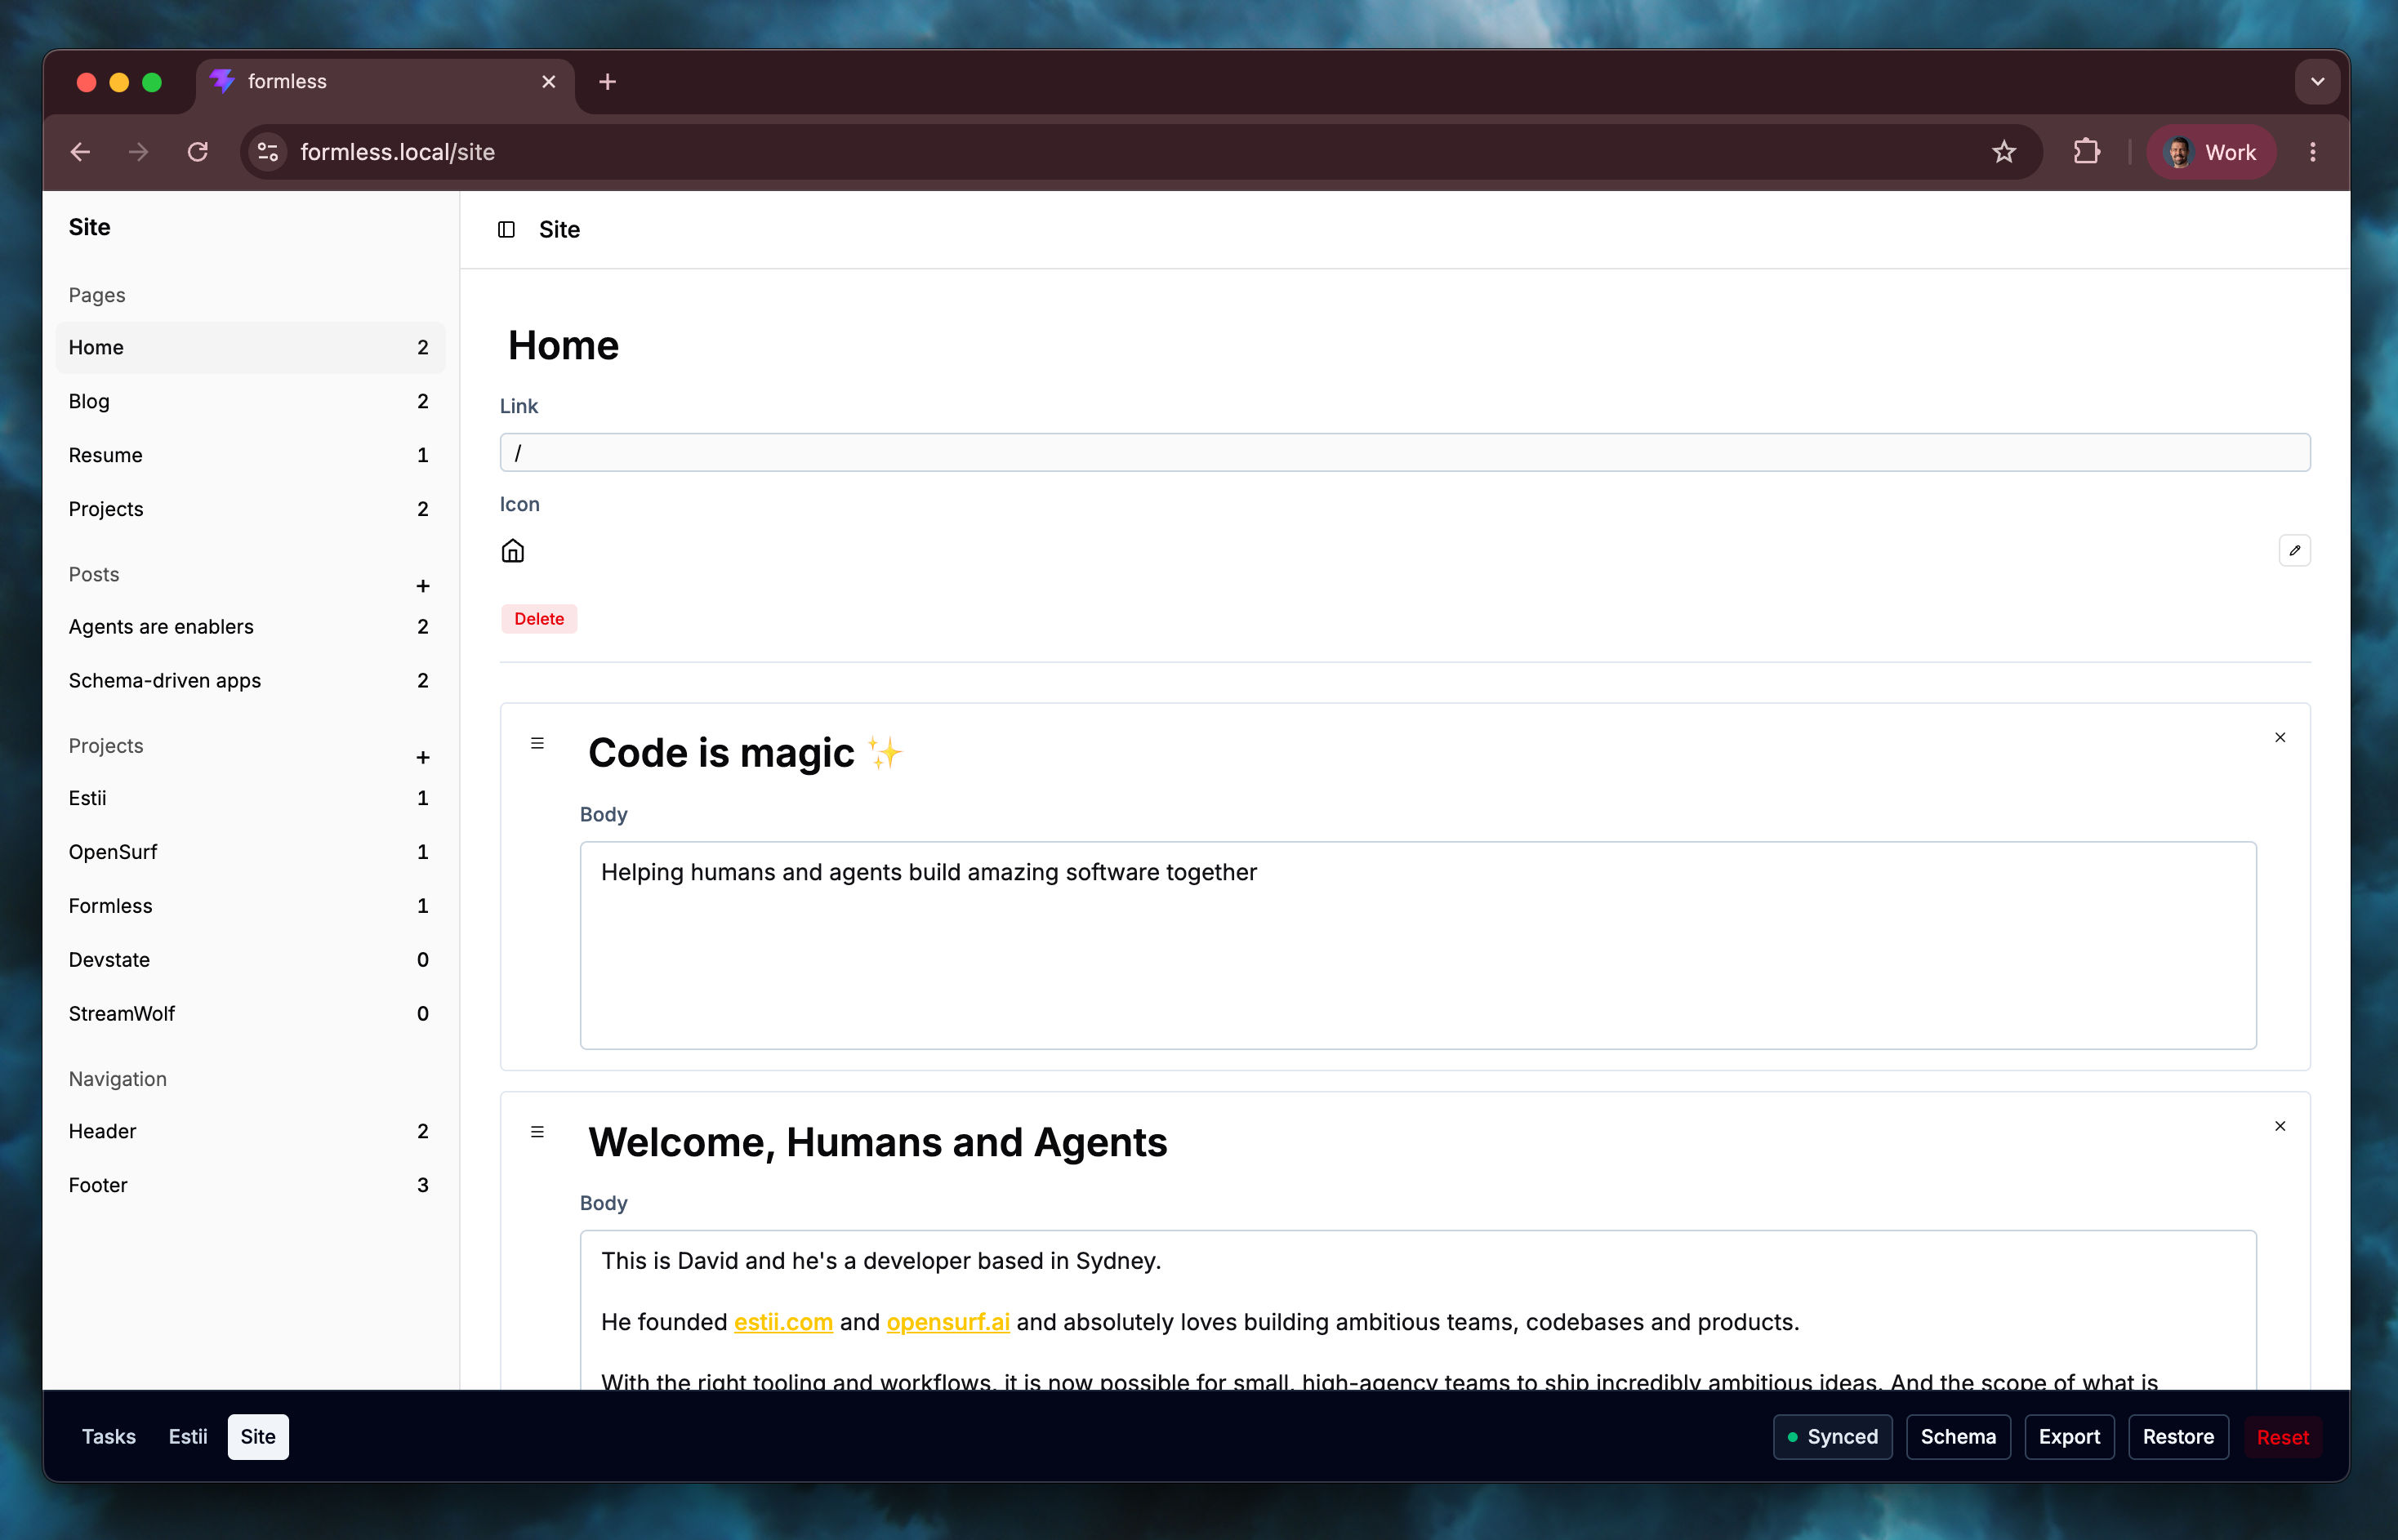Add a new project with plus icon
The height and width of the screenshot is (1540, 2398).
tap(423, 758)
